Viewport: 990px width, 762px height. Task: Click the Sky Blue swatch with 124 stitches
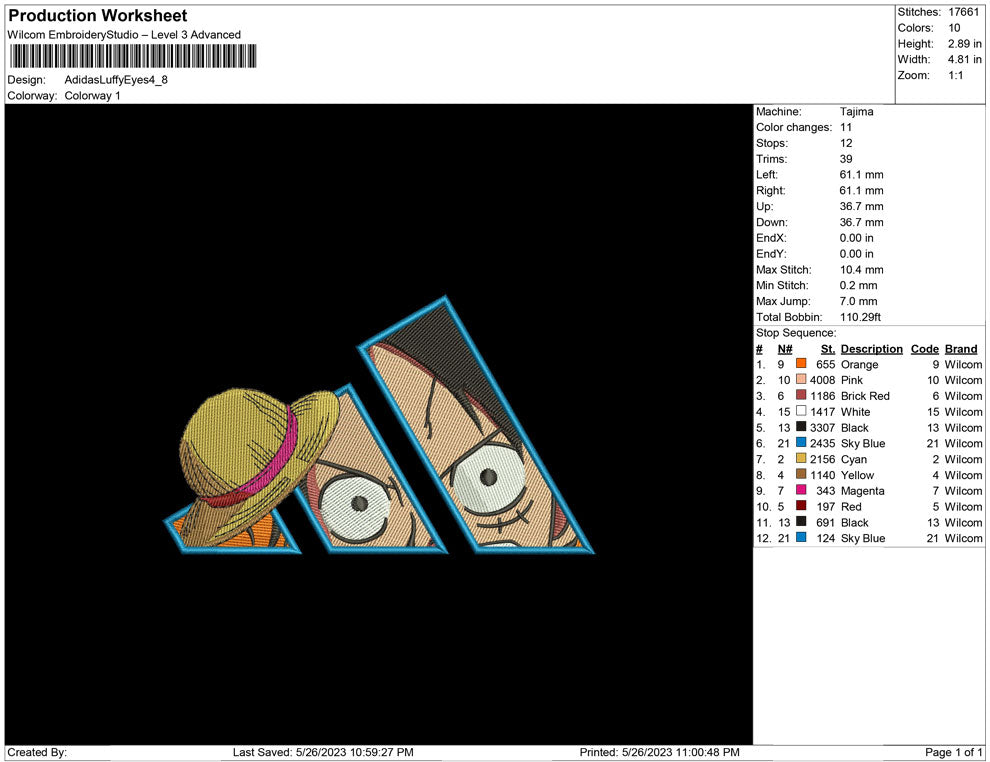(x=801, y=537)
